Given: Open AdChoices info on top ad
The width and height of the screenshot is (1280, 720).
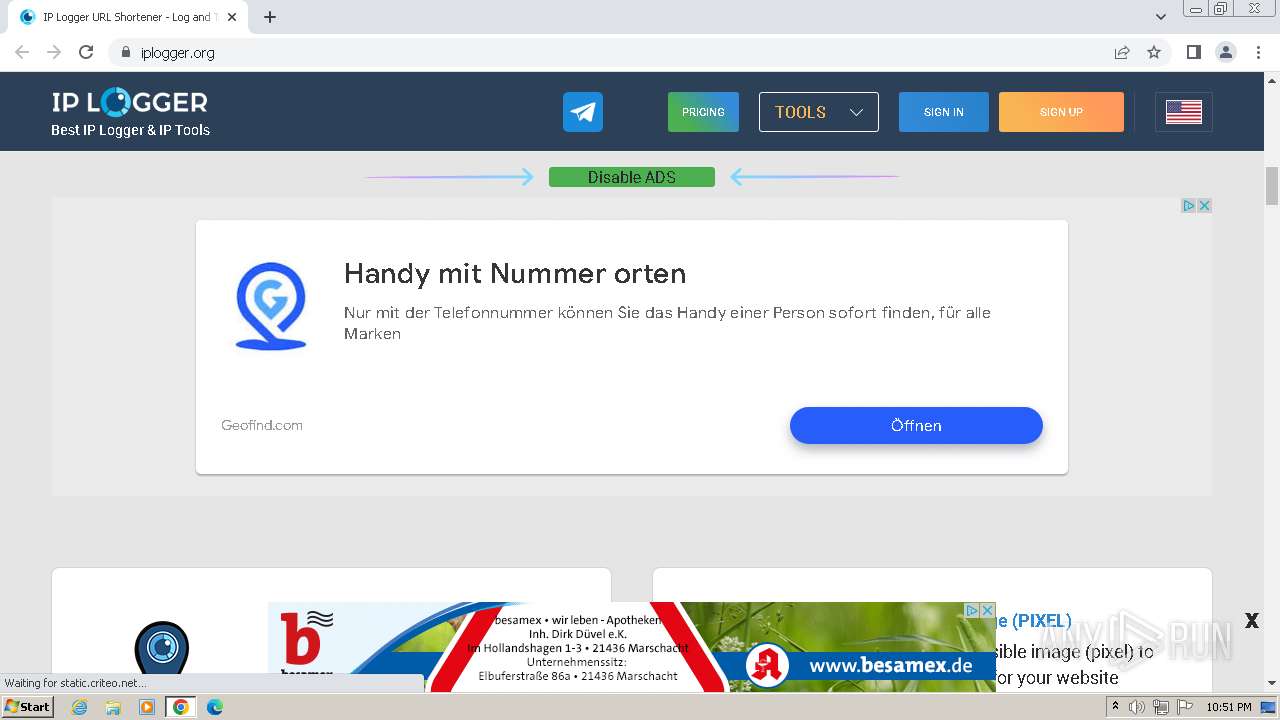Looking at the screenshot, I should 1189,205.
